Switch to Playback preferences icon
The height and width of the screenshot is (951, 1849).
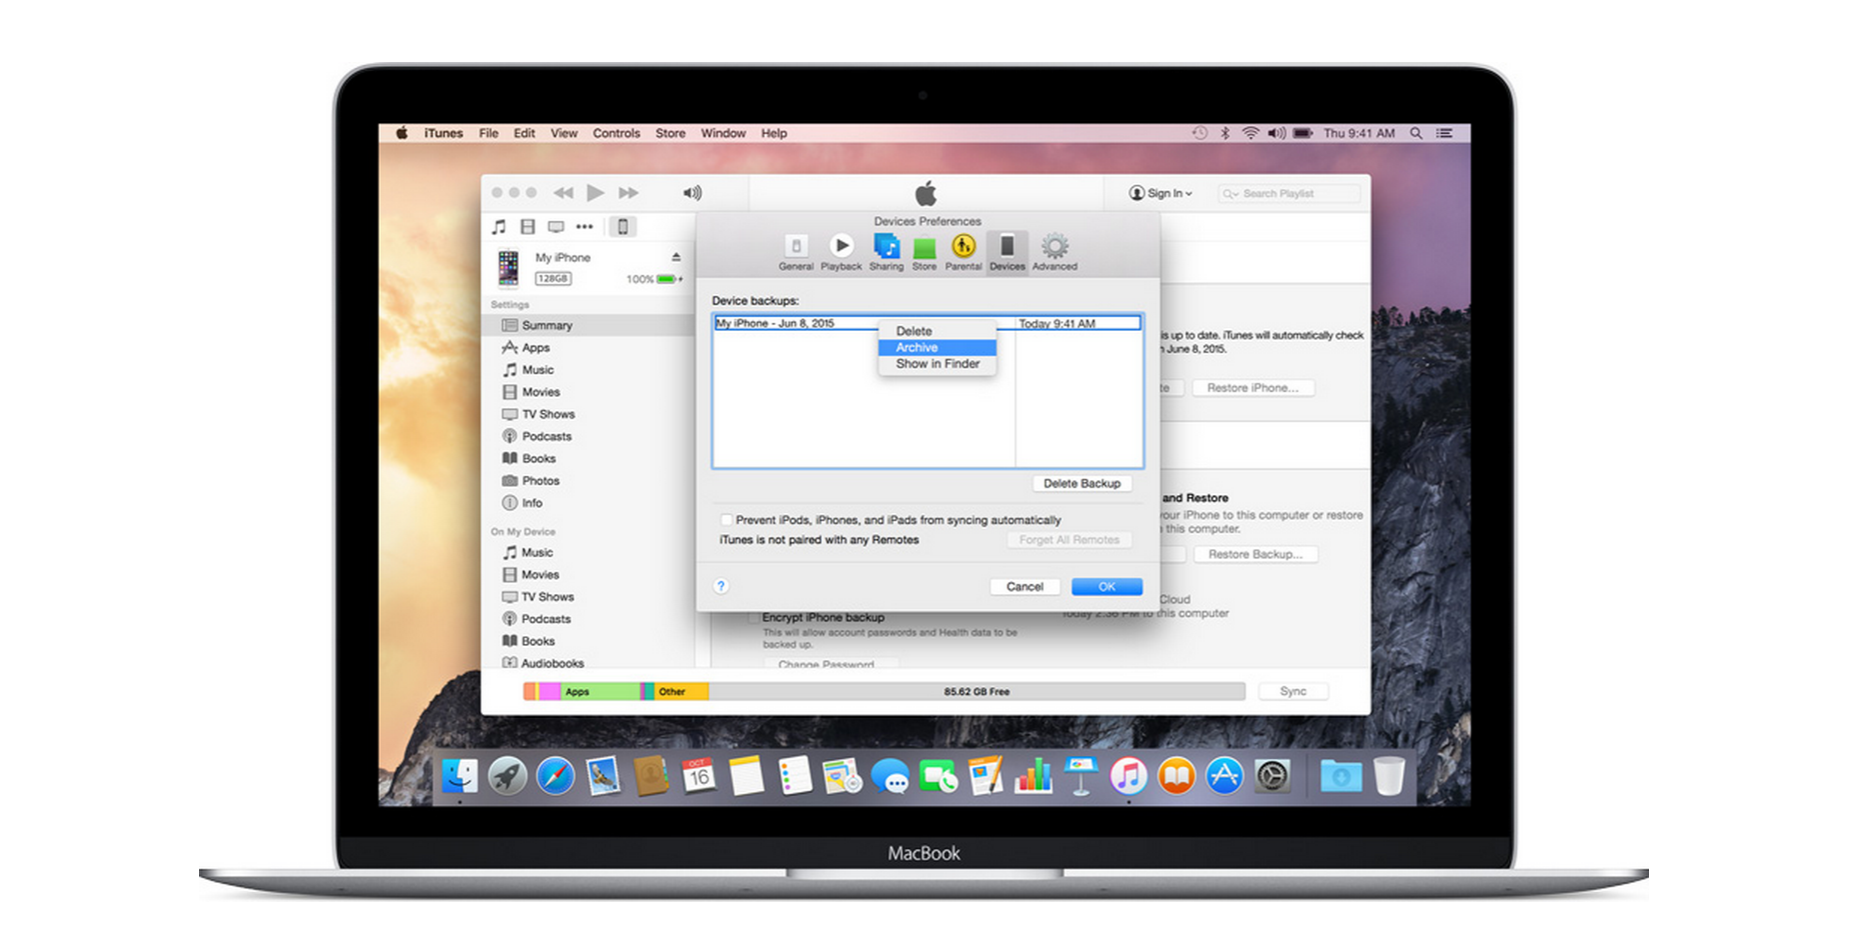coord(841,251)
